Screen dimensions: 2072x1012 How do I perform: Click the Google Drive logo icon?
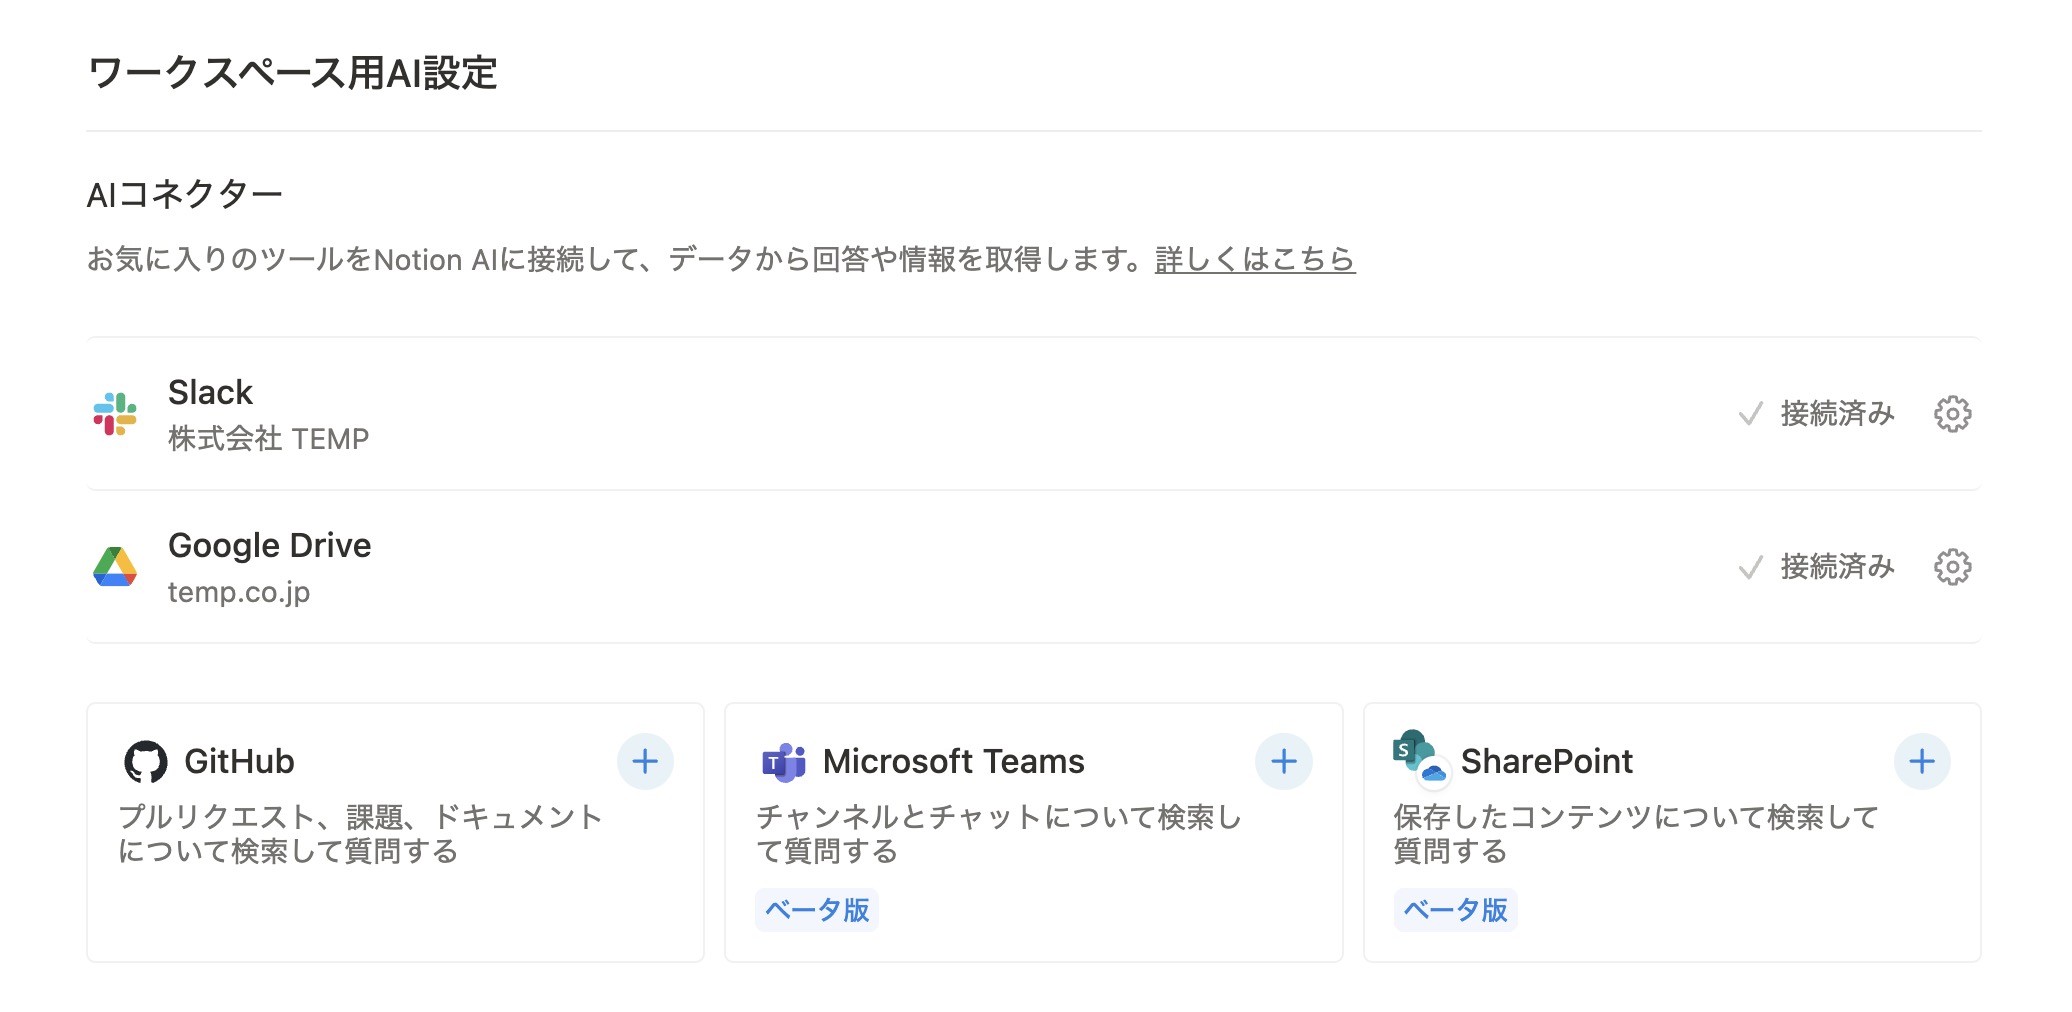[x=115, y=567]
